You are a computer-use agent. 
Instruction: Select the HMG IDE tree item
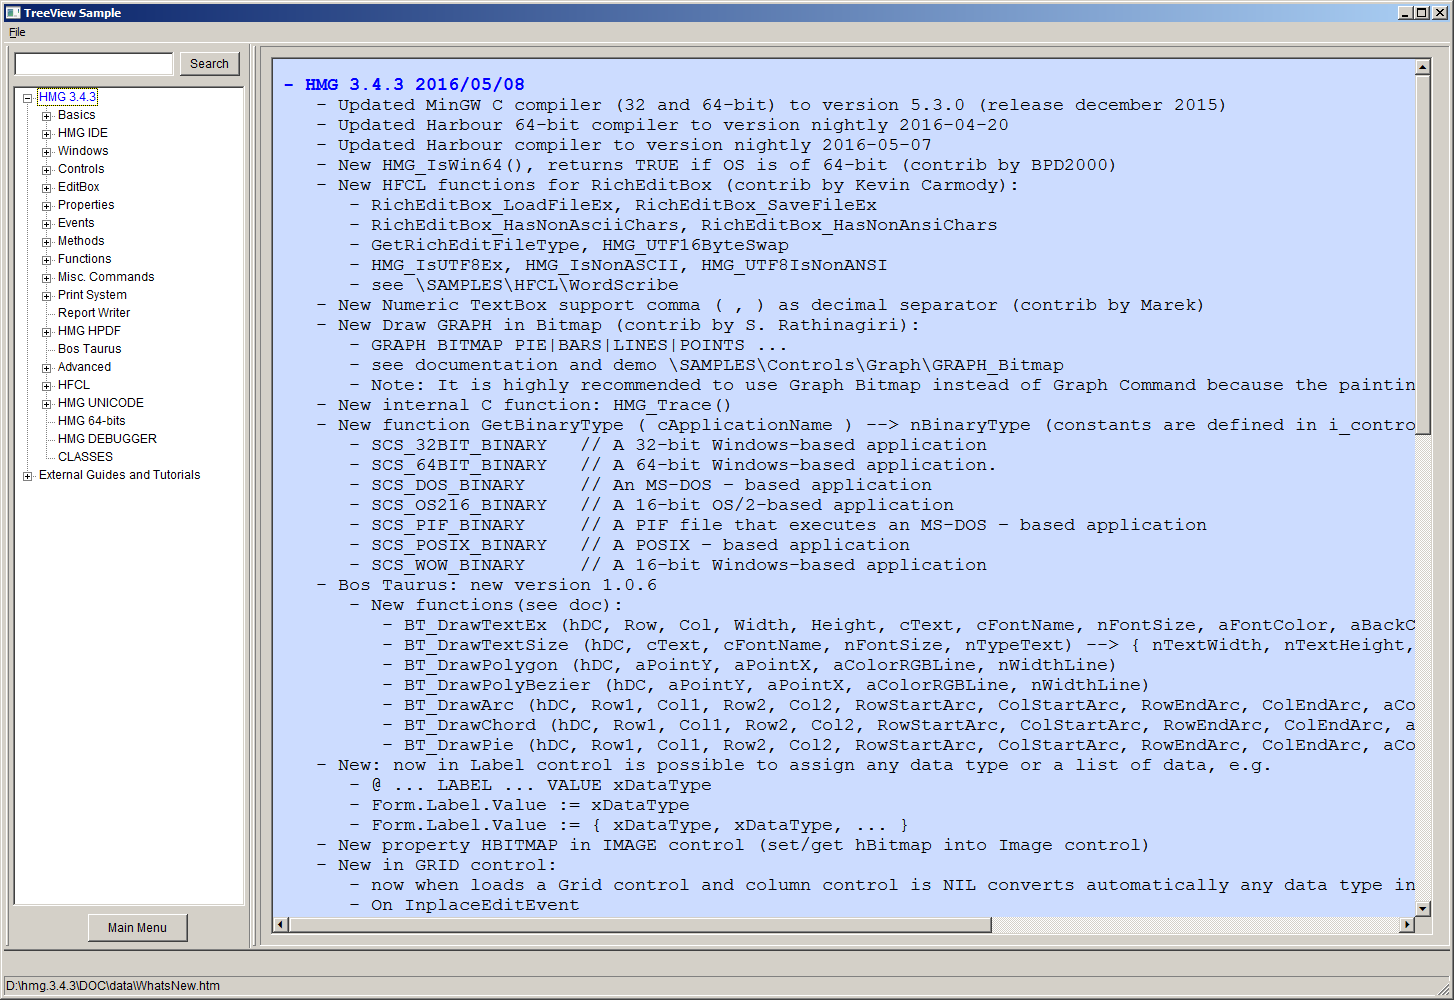[x=83, y=133]
